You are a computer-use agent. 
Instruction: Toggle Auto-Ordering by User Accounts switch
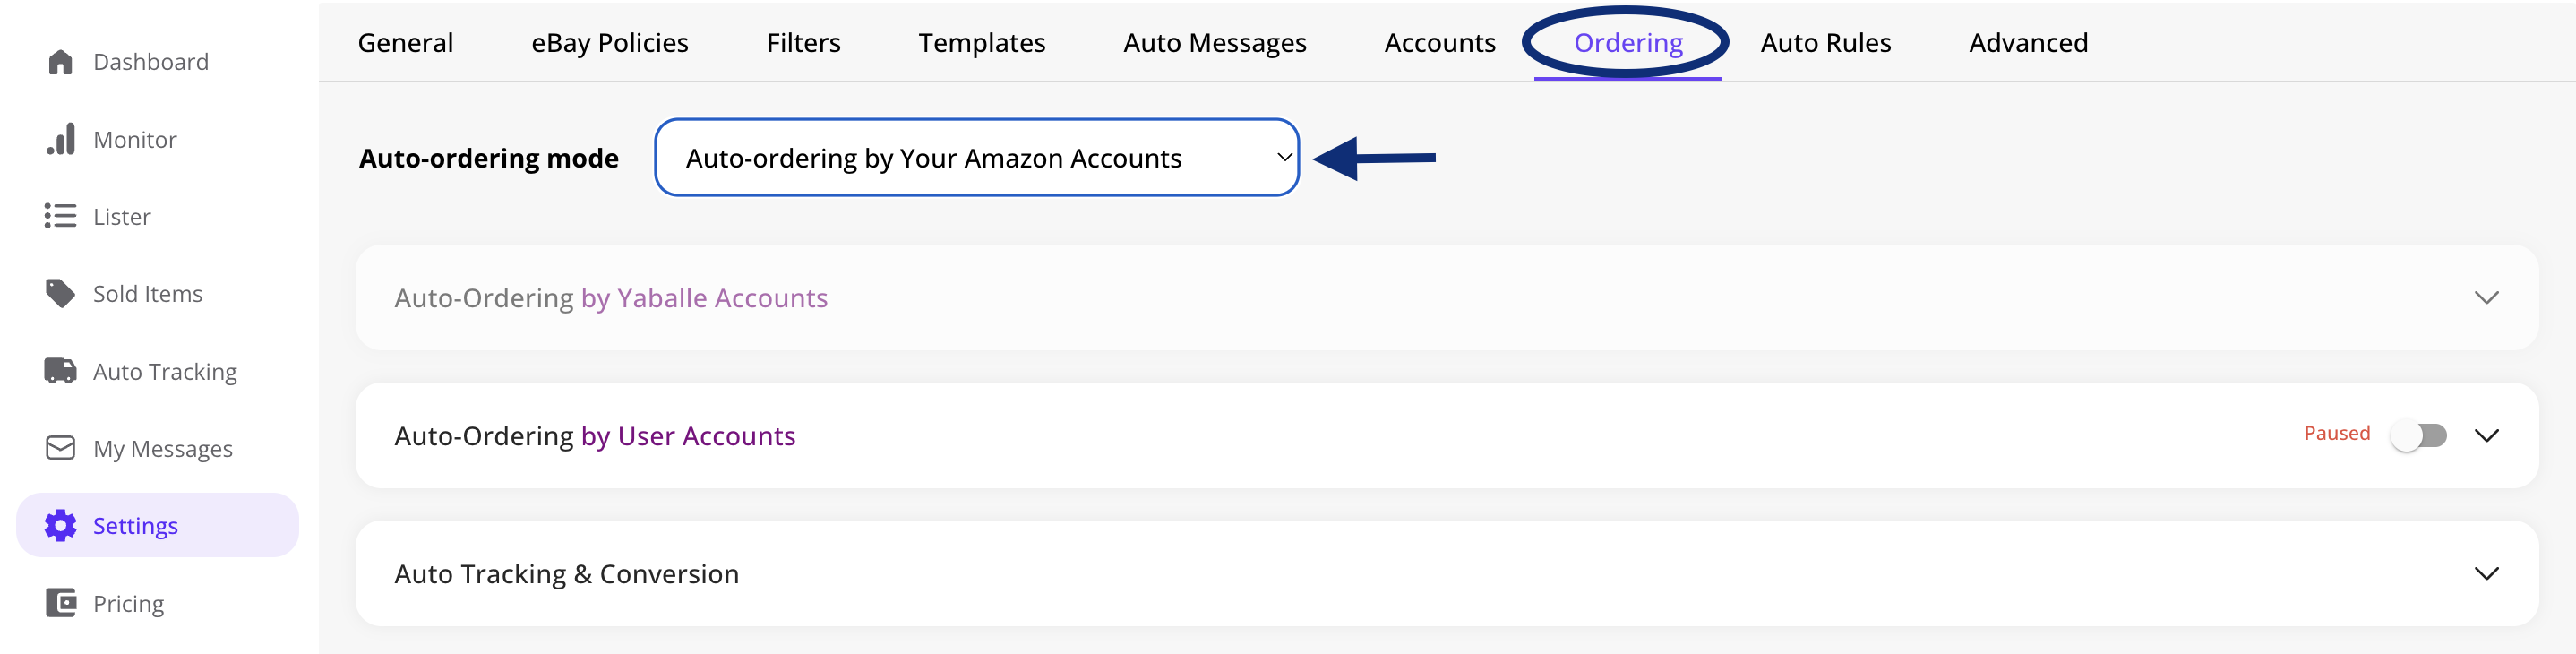tap(2418, 435)
